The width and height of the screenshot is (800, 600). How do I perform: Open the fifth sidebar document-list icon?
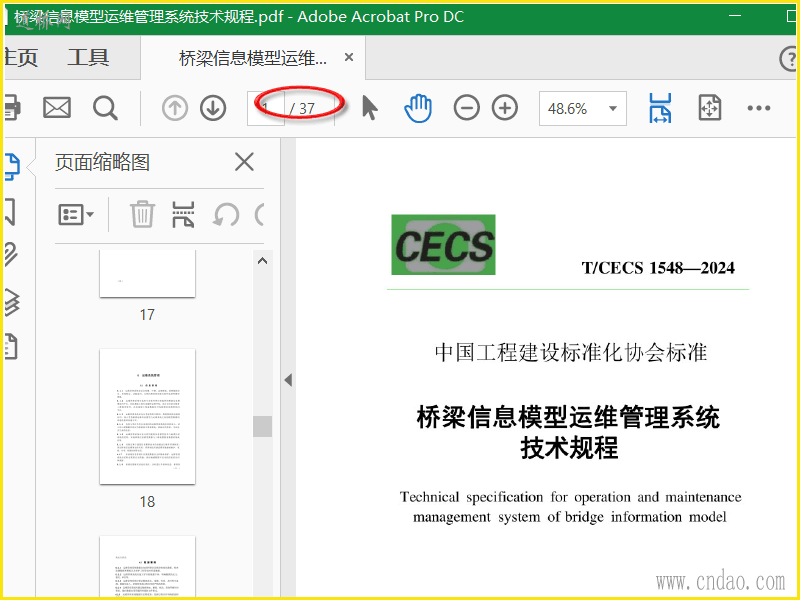coord(11,346)
